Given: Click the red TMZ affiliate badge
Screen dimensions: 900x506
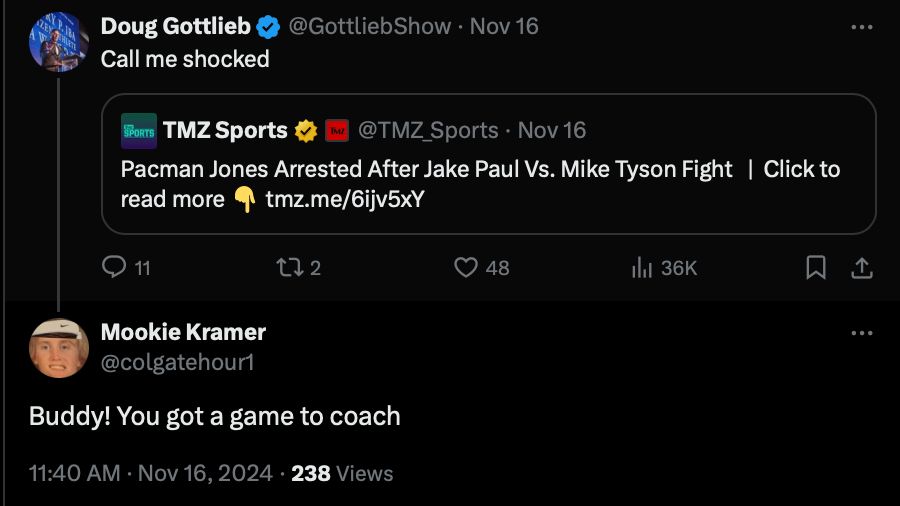Looking at the screenshot, I should click(x=337, y=131).
